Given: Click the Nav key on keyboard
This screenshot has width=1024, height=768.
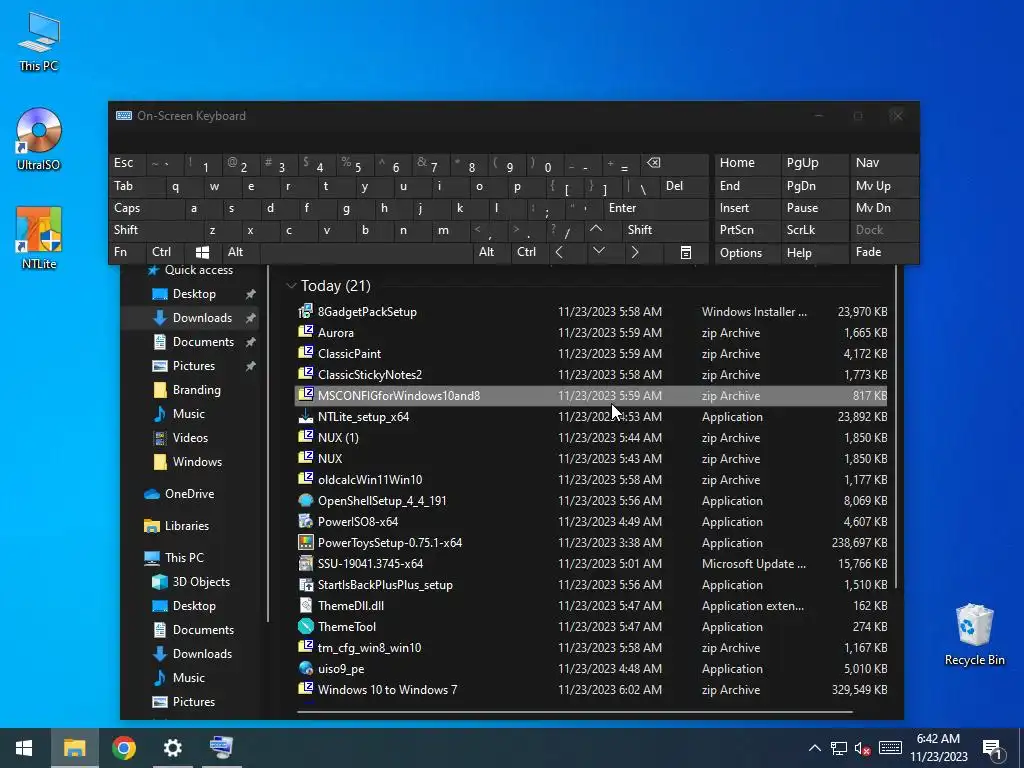Looking at the screenshot, I should (x=884, y=163).
